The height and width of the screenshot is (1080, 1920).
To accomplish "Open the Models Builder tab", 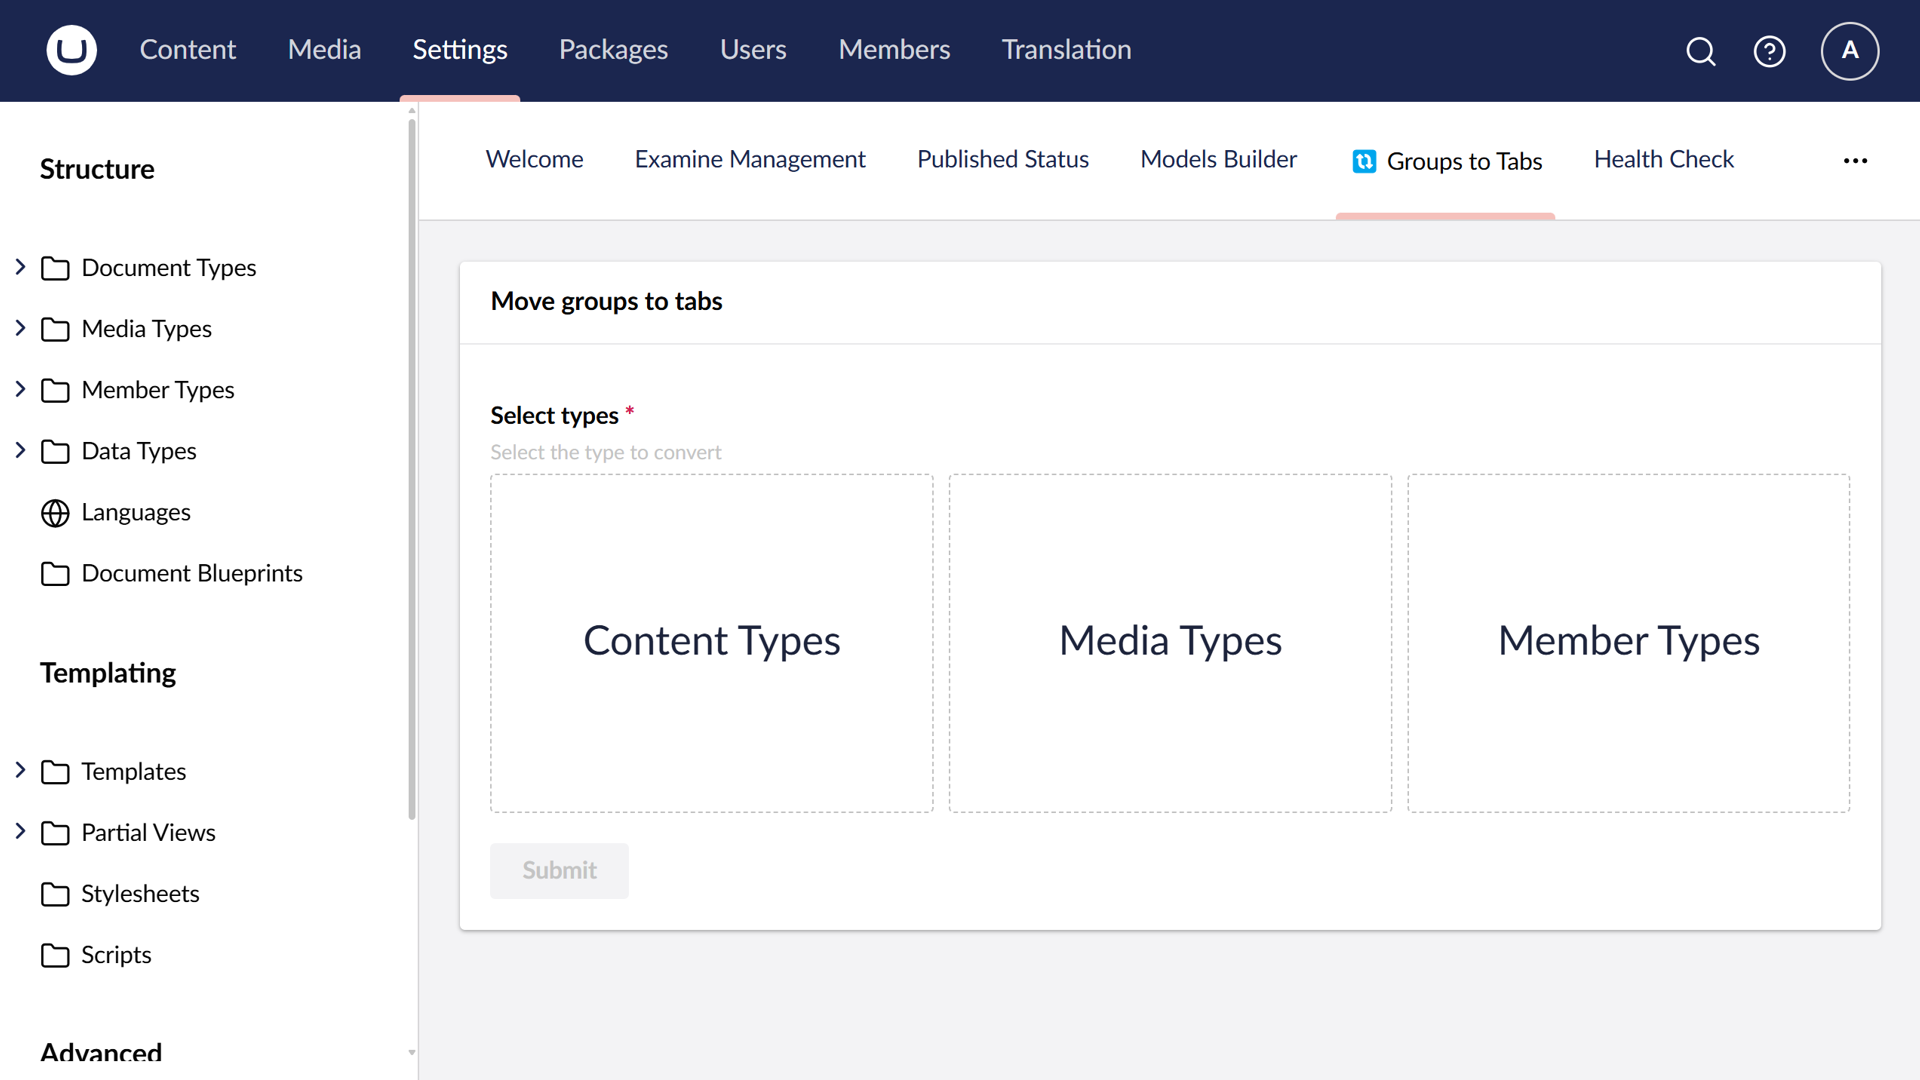I will pyautogui.click(x=1218, y=158).
